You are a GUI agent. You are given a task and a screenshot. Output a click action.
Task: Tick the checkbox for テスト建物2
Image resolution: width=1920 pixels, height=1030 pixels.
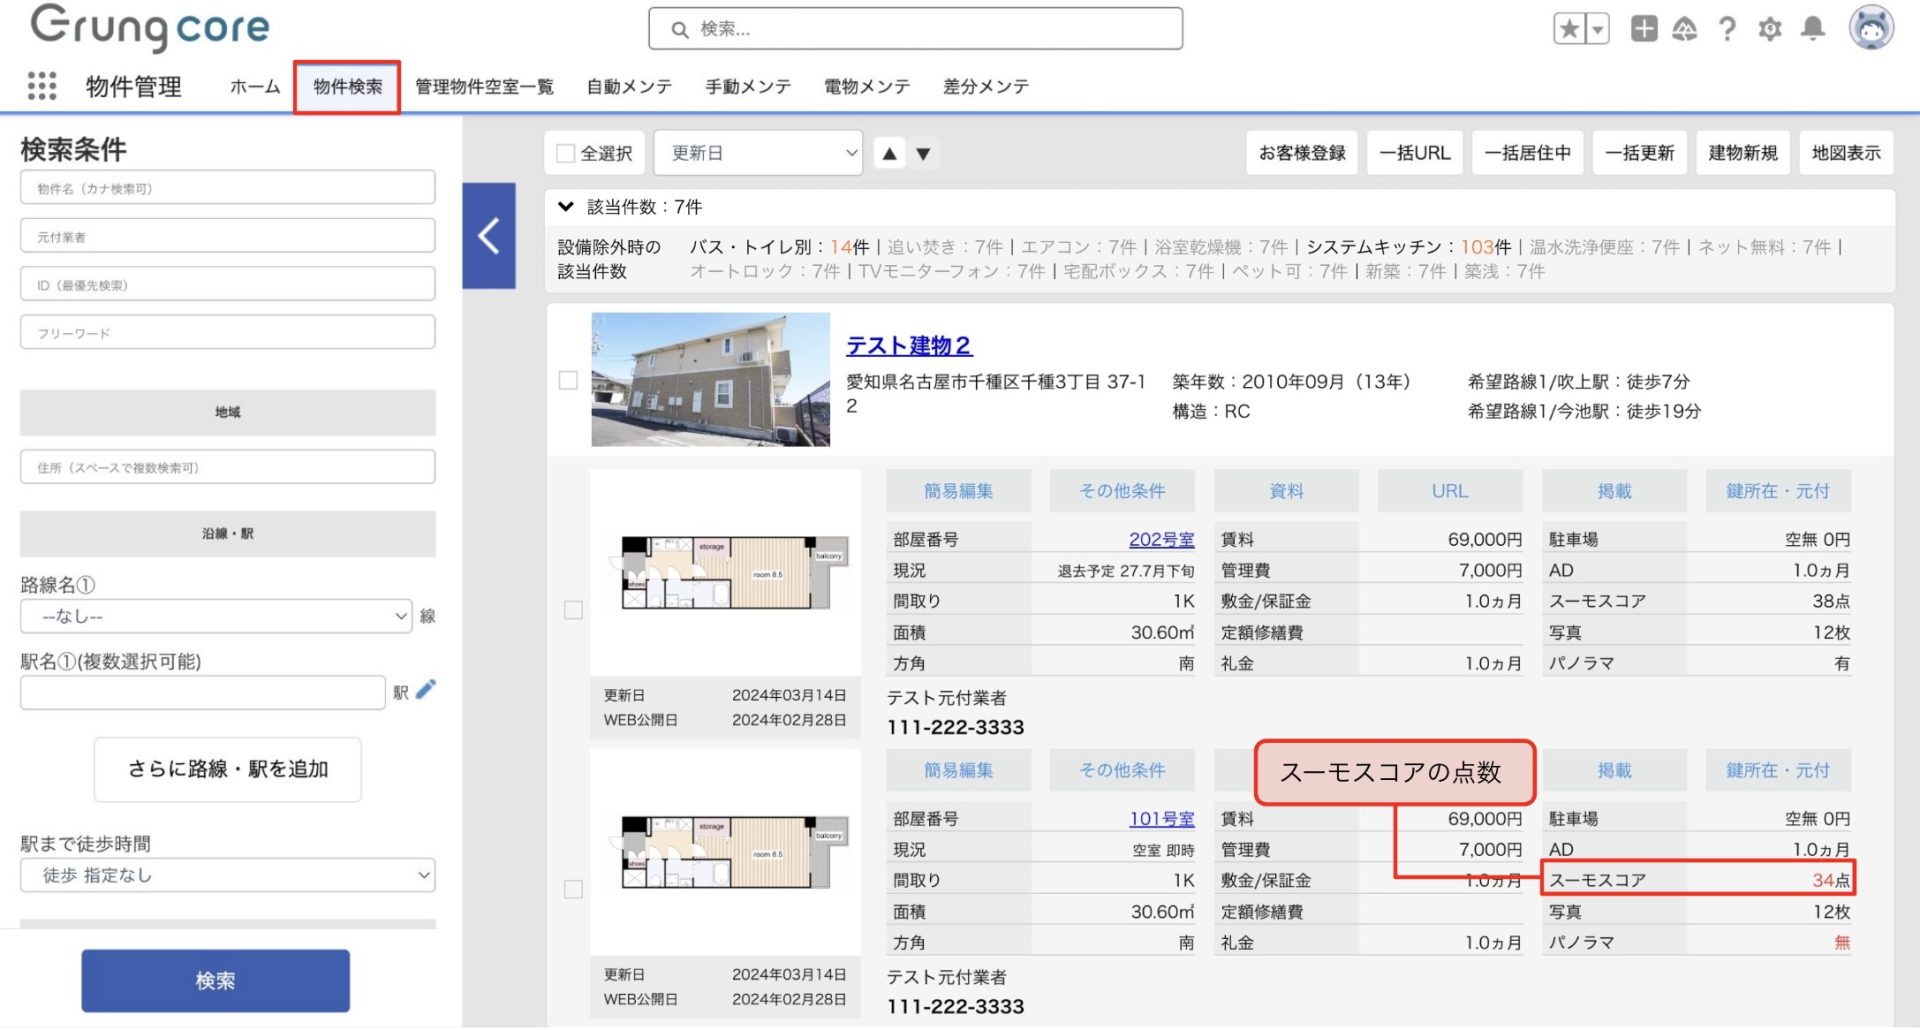pos(568,380)
